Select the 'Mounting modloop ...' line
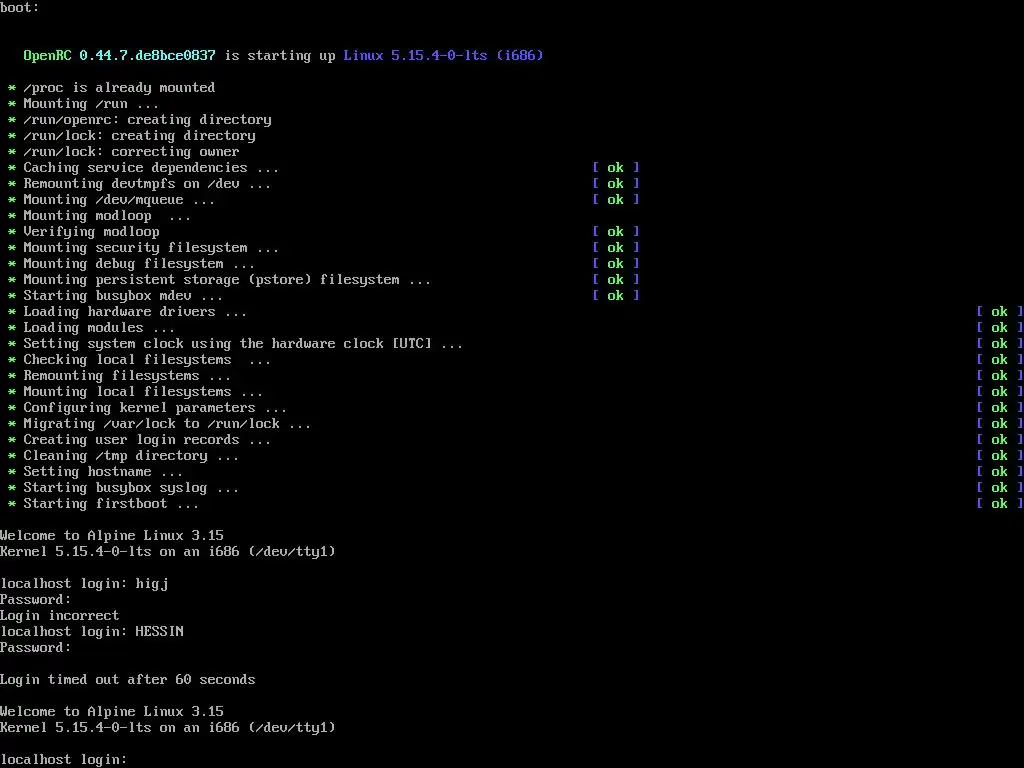This screenshot has height=768, width=1024. pos(107,216)
